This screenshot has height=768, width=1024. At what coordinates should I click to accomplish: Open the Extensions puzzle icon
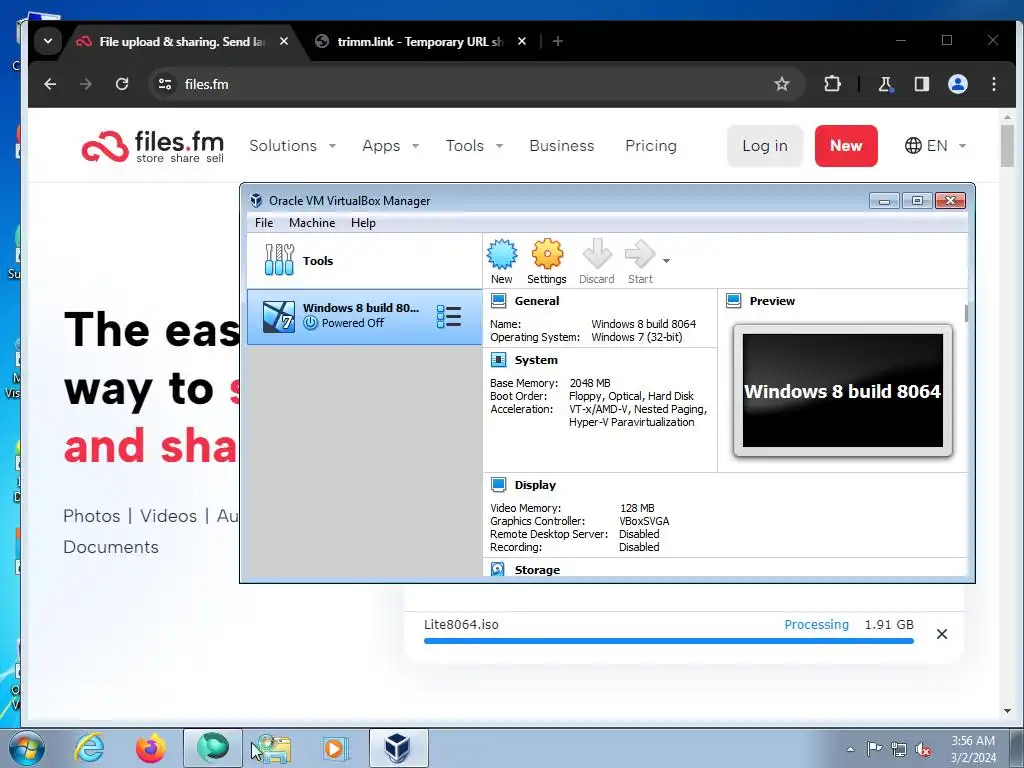(832, 84)
